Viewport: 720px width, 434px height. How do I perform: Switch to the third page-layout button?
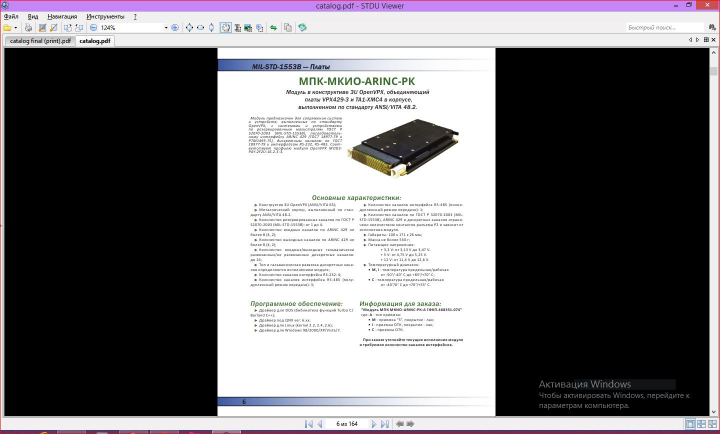click(712, 424)
